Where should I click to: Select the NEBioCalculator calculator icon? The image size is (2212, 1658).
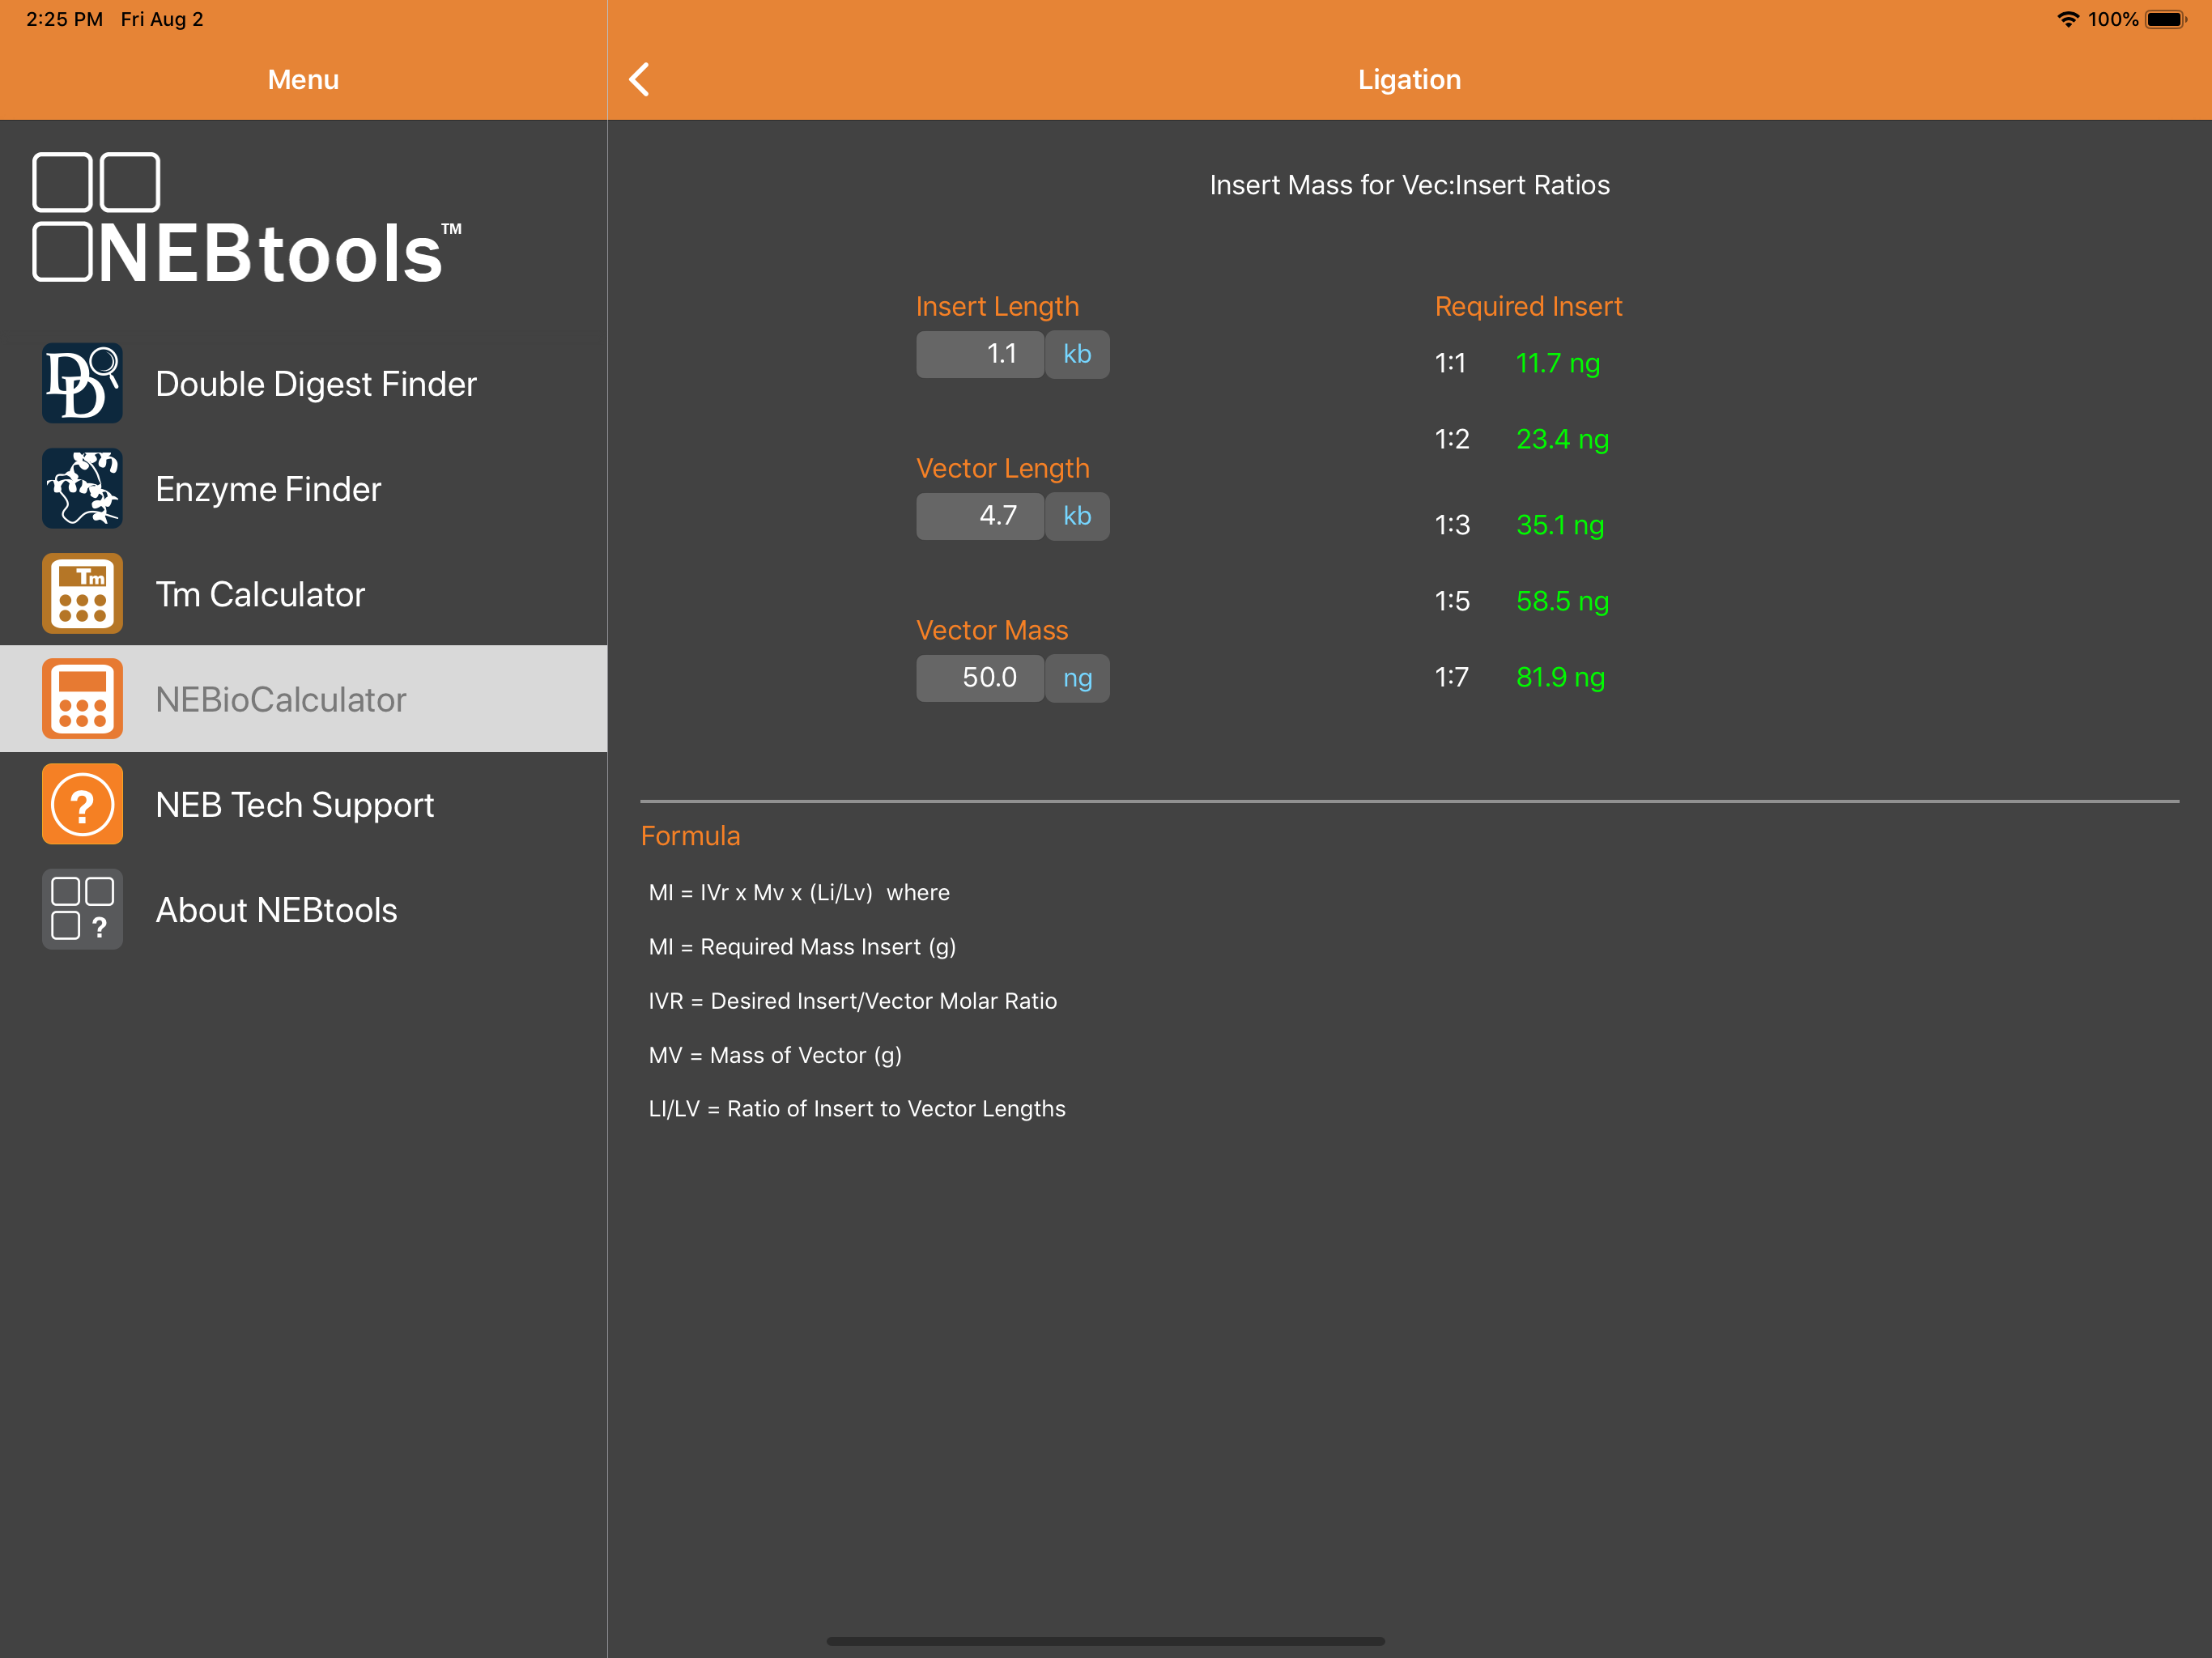pos(82,699)
